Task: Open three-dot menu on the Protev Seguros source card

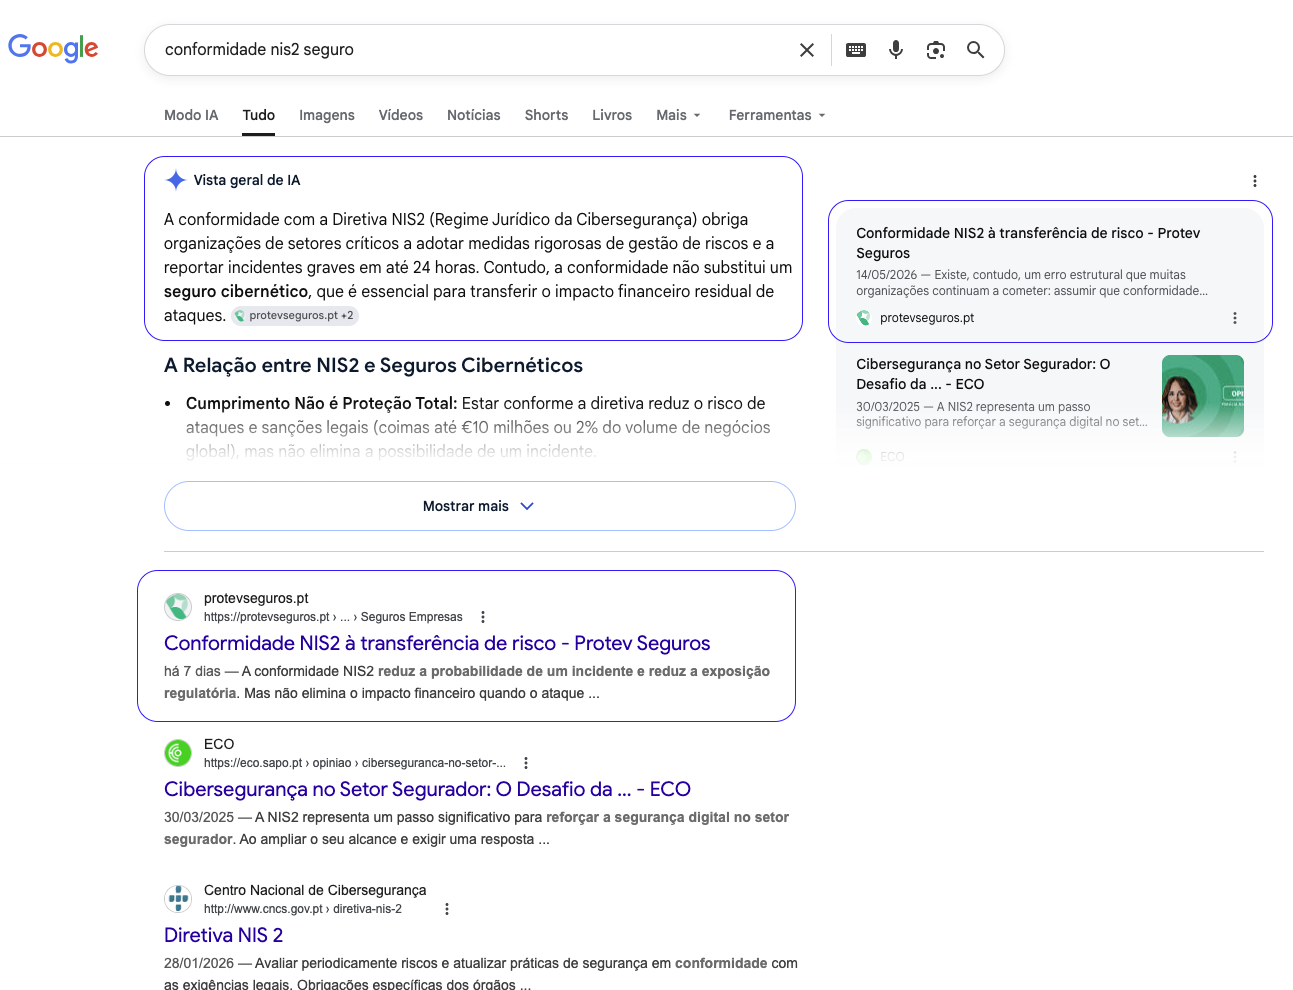Action: click(1235, 318)
